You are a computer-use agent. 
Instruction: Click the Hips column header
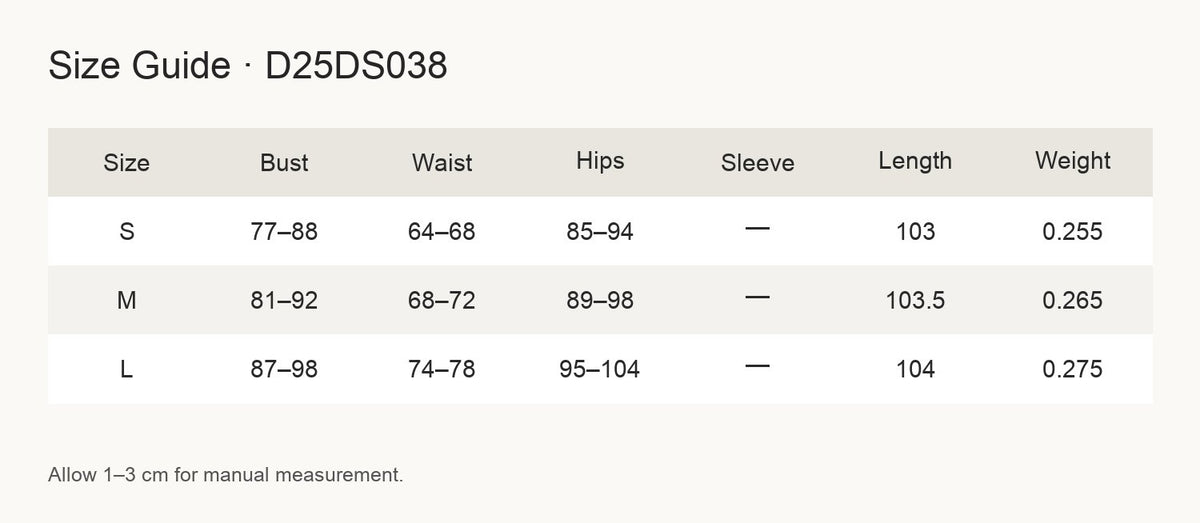(600, 161)
